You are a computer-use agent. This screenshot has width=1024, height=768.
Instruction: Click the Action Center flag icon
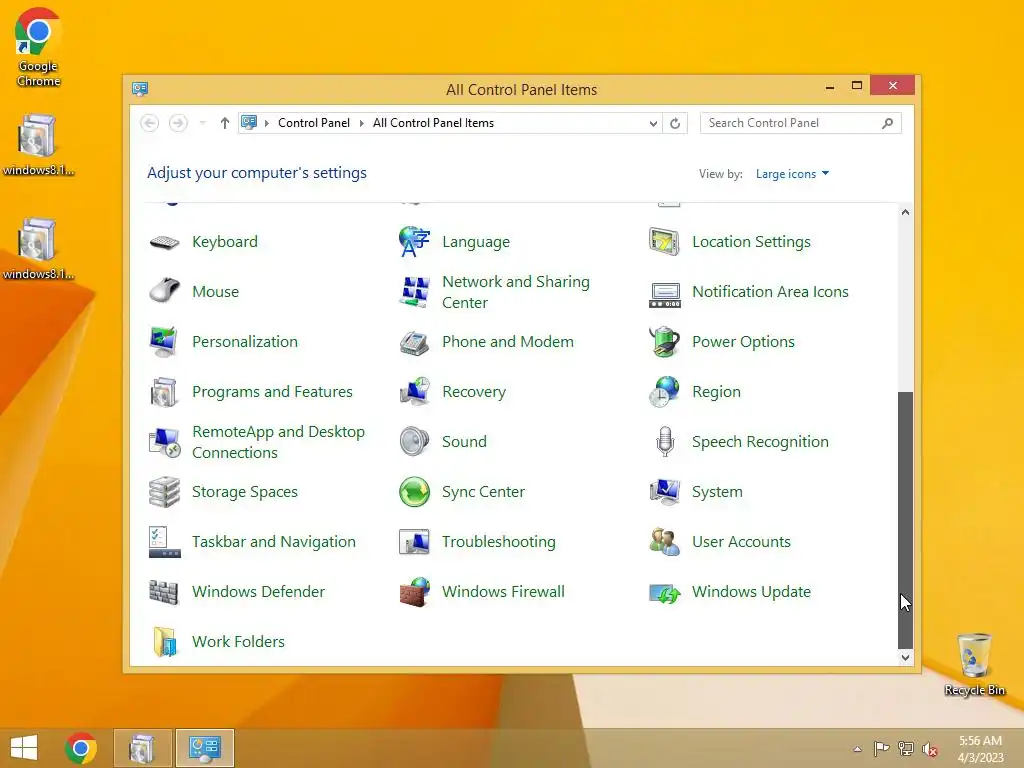(x=882, y=749)
